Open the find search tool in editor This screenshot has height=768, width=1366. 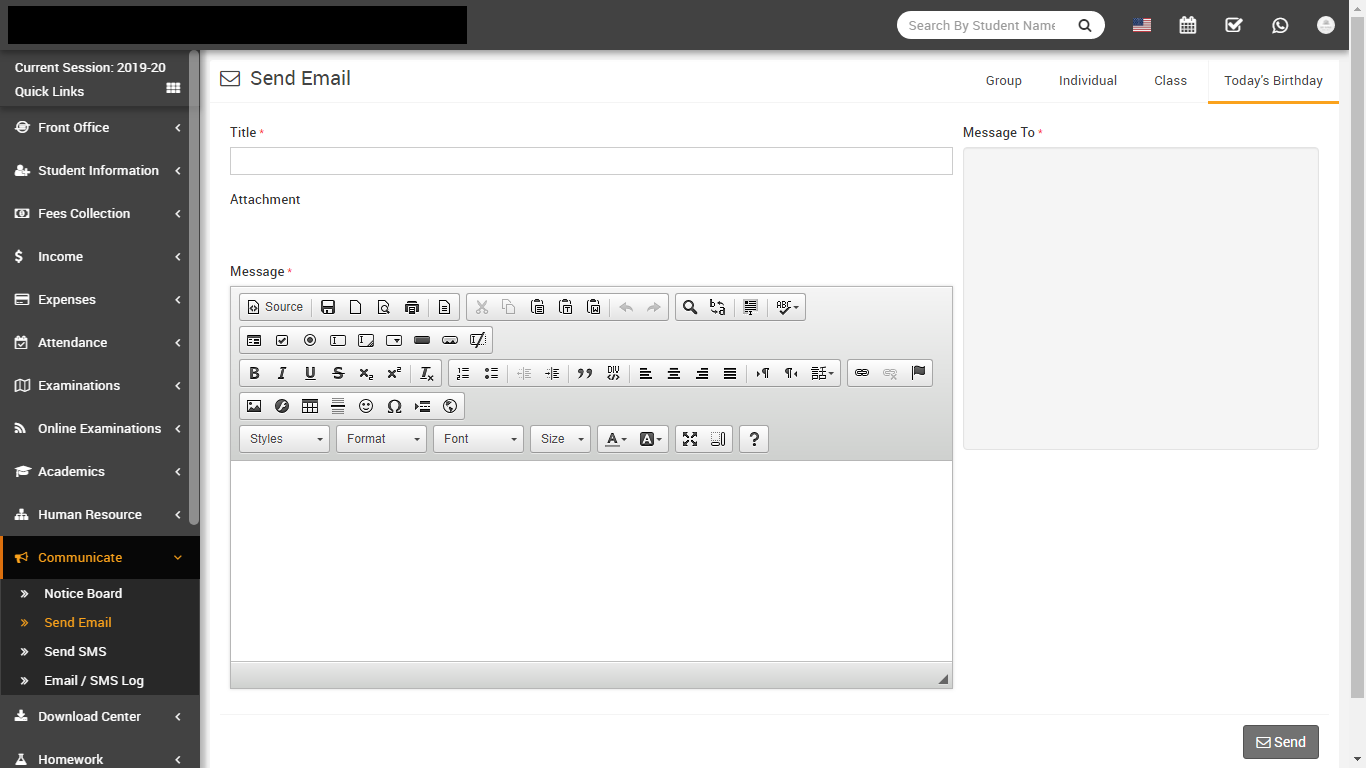(689, 307)
